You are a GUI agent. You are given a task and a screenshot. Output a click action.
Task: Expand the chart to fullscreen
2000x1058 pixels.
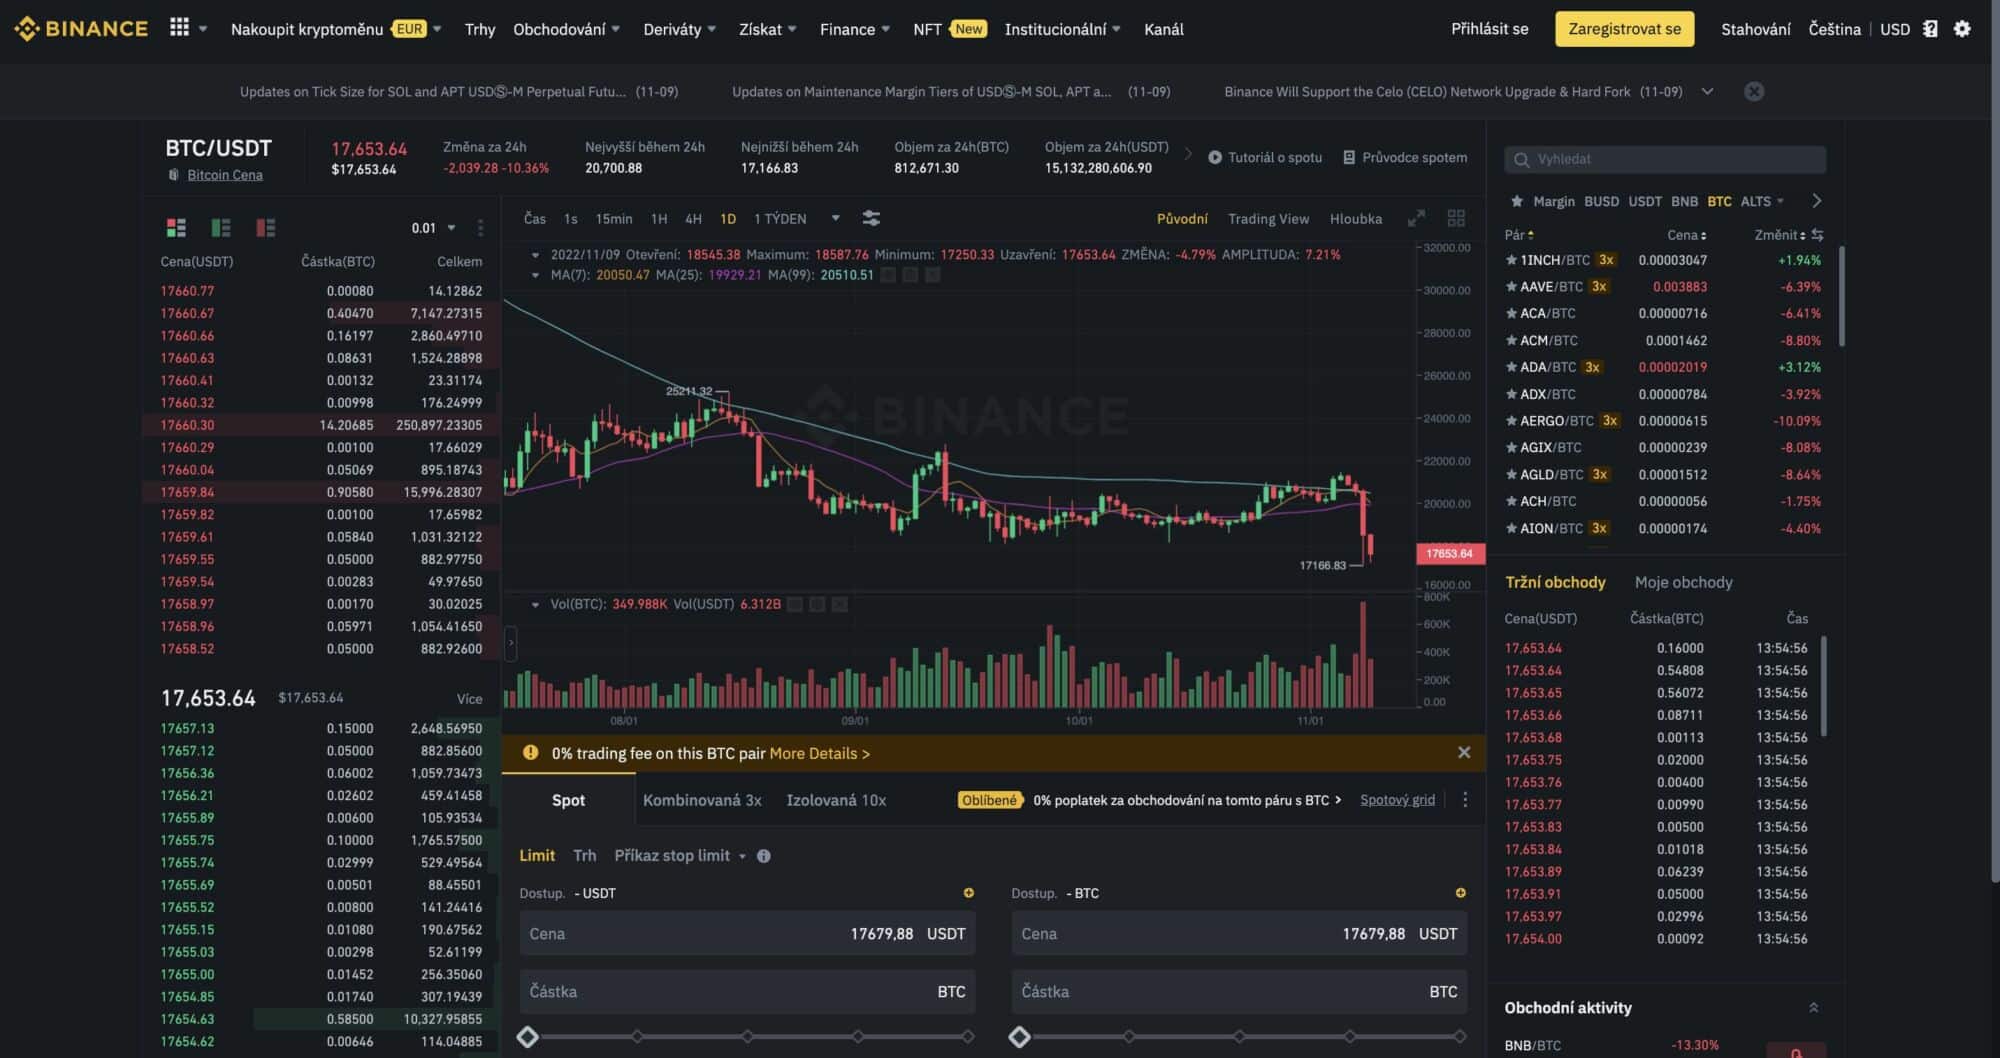coord(1416,218)
